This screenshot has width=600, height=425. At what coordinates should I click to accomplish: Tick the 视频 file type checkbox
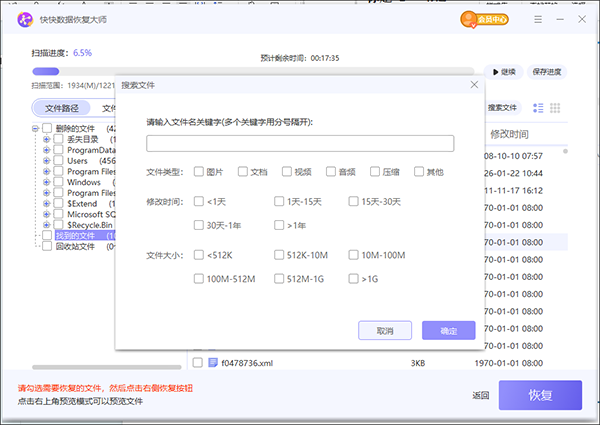point(287,171)
